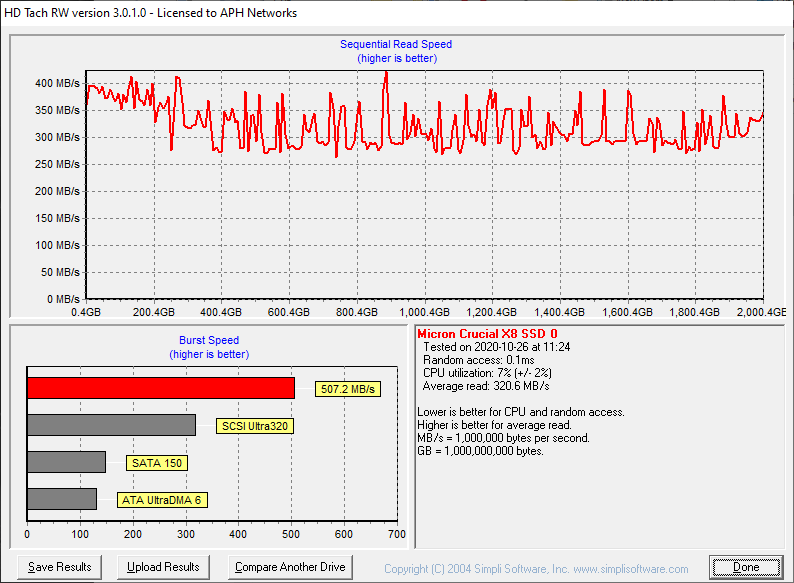Screen dimensions: 794x583
Task: Click the gray SATA 150 bar
Action: coord(66,462)
